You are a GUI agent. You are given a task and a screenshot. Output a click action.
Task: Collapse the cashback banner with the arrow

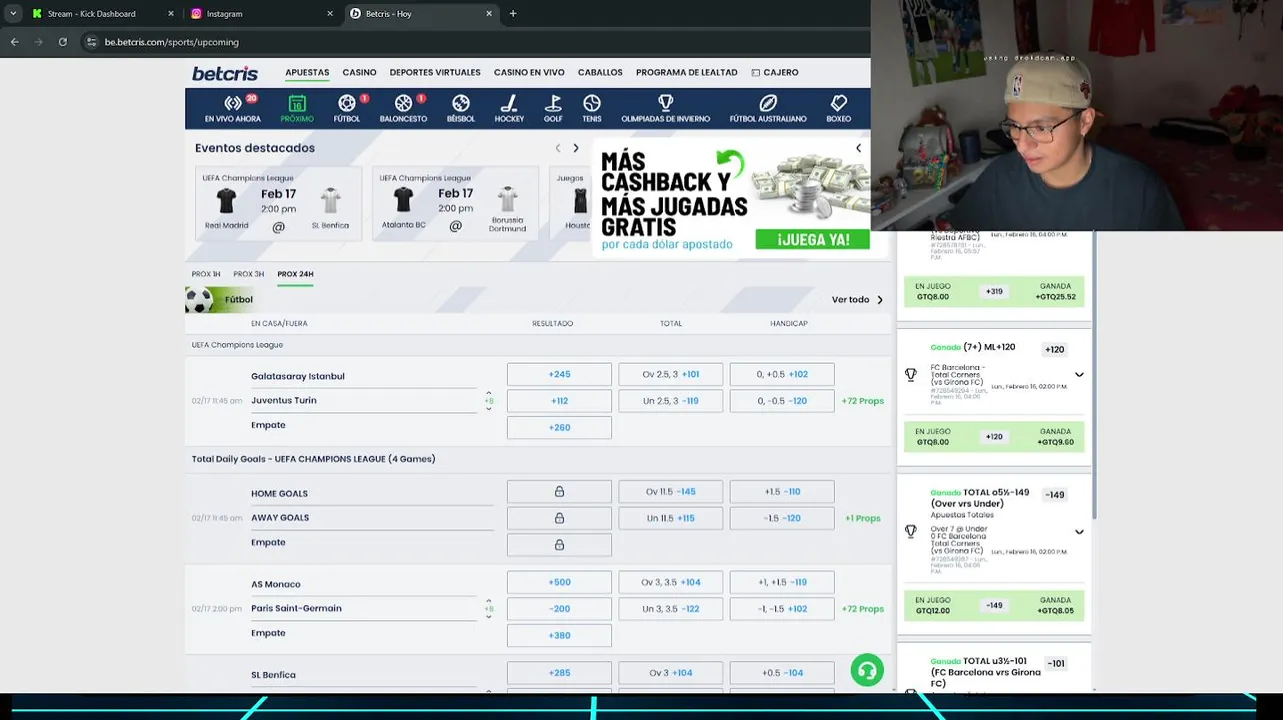tap(858, 148)
